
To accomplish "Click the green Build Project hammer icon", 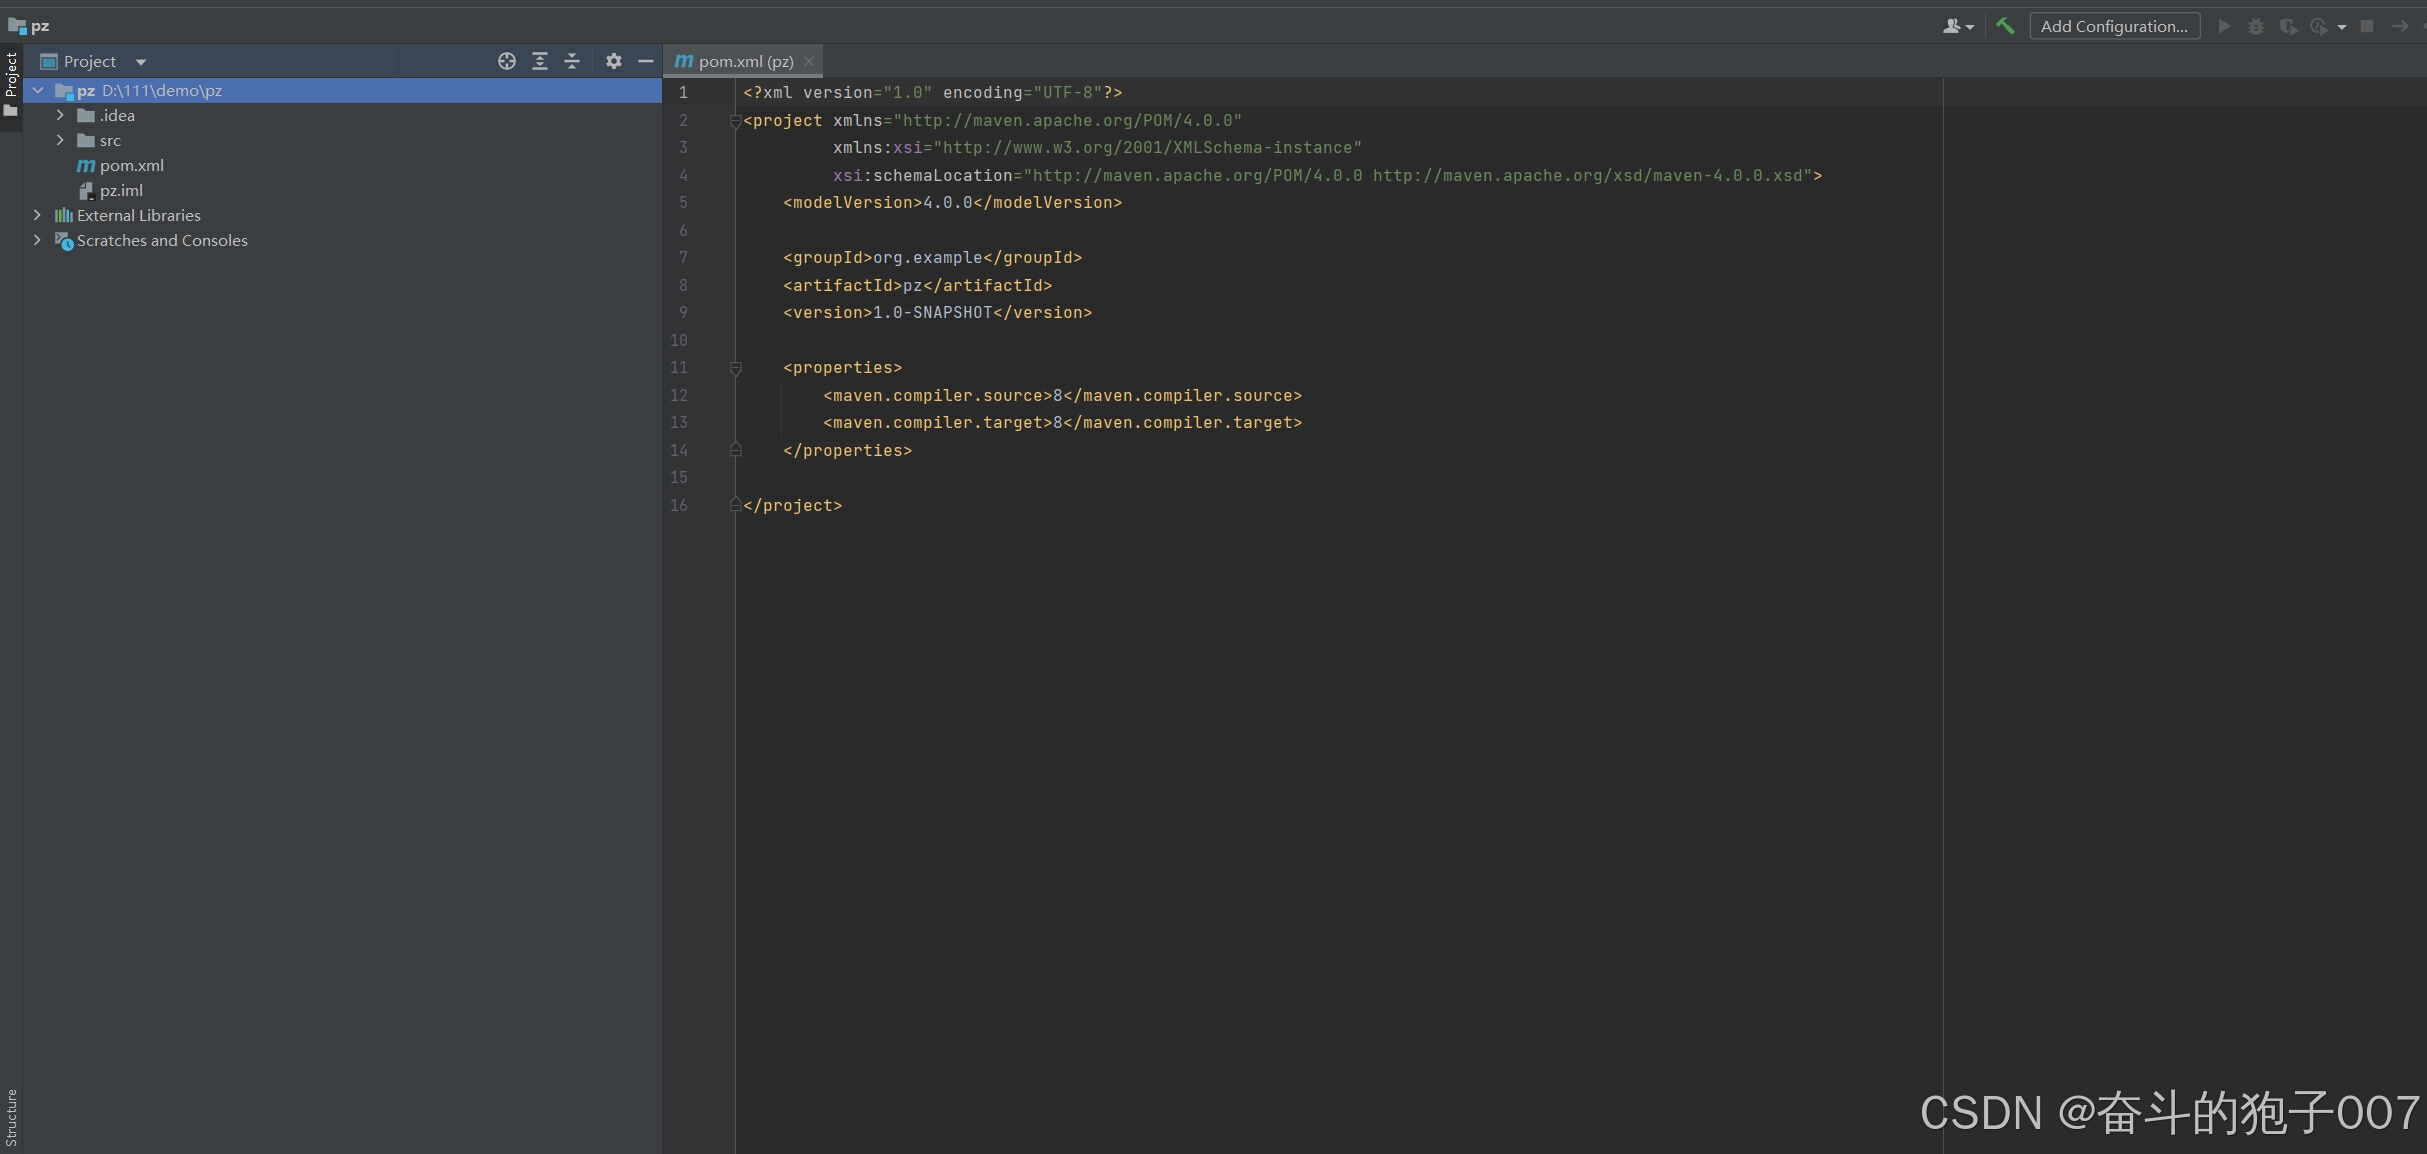I will click(x=2005, y=26).
